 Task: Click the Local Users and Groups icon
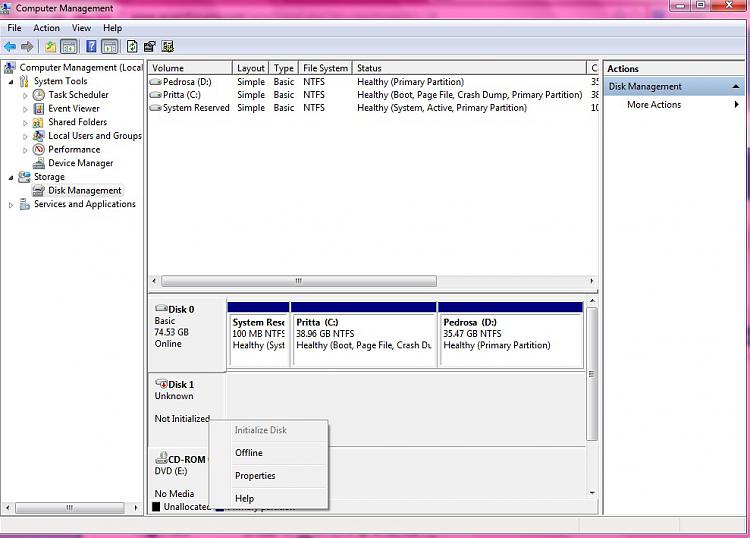pos(39,136)
